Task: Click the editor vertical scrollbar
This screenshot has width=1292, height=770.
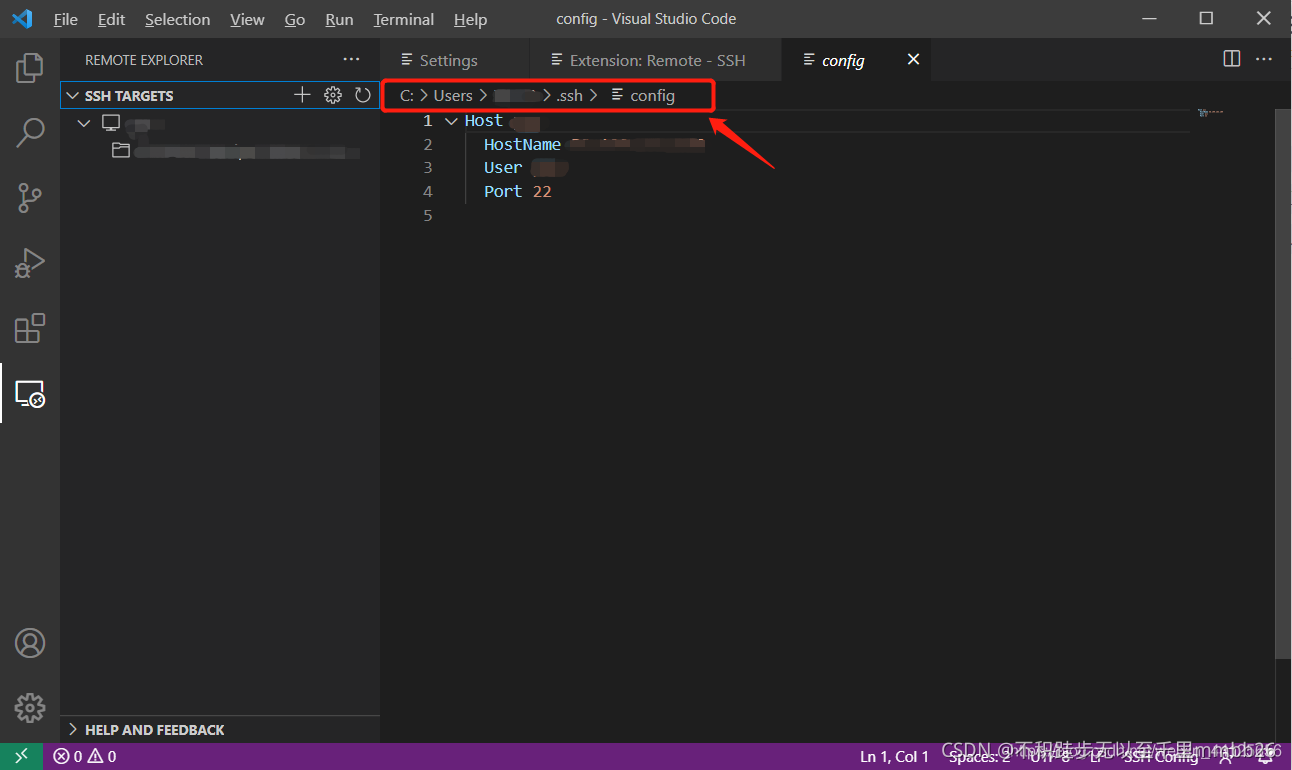Action: (x=1284, y=383)
